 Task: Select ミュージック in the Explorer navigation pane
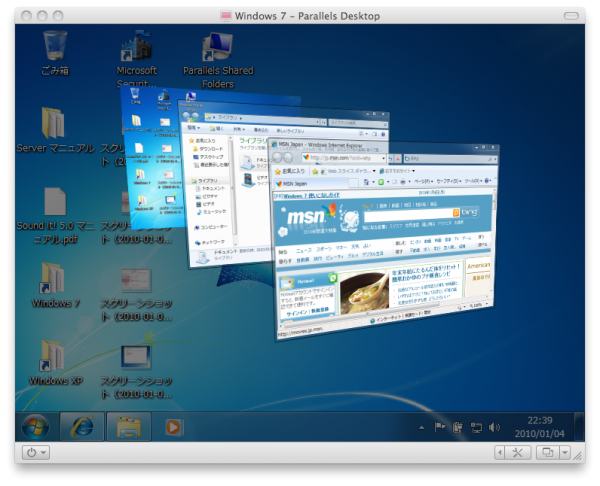[x=212, y=212]
